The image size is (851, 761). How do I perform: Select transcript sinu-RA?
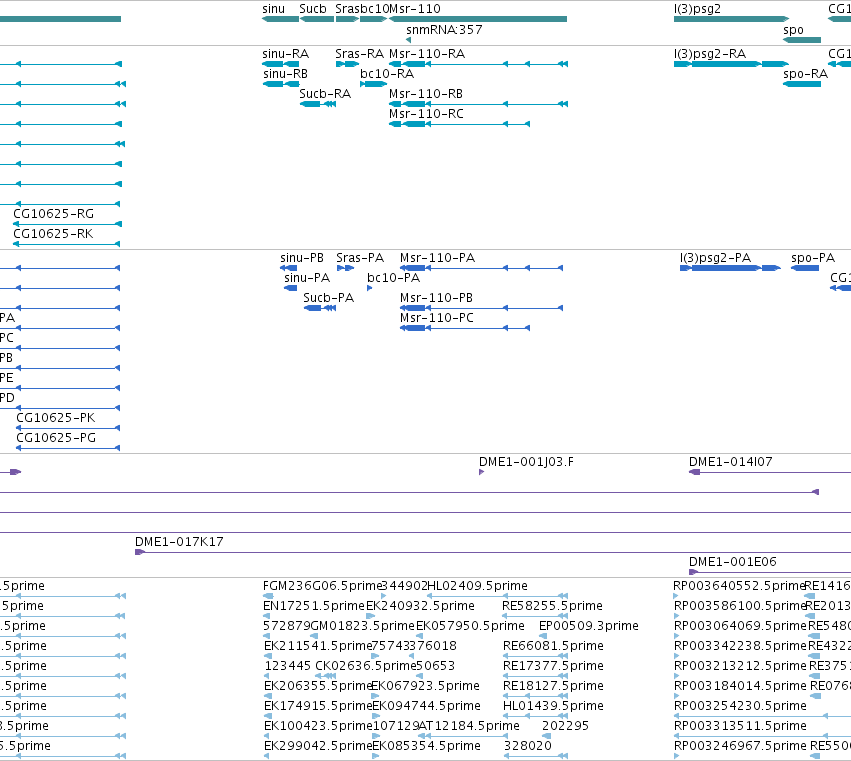point(285,54)
